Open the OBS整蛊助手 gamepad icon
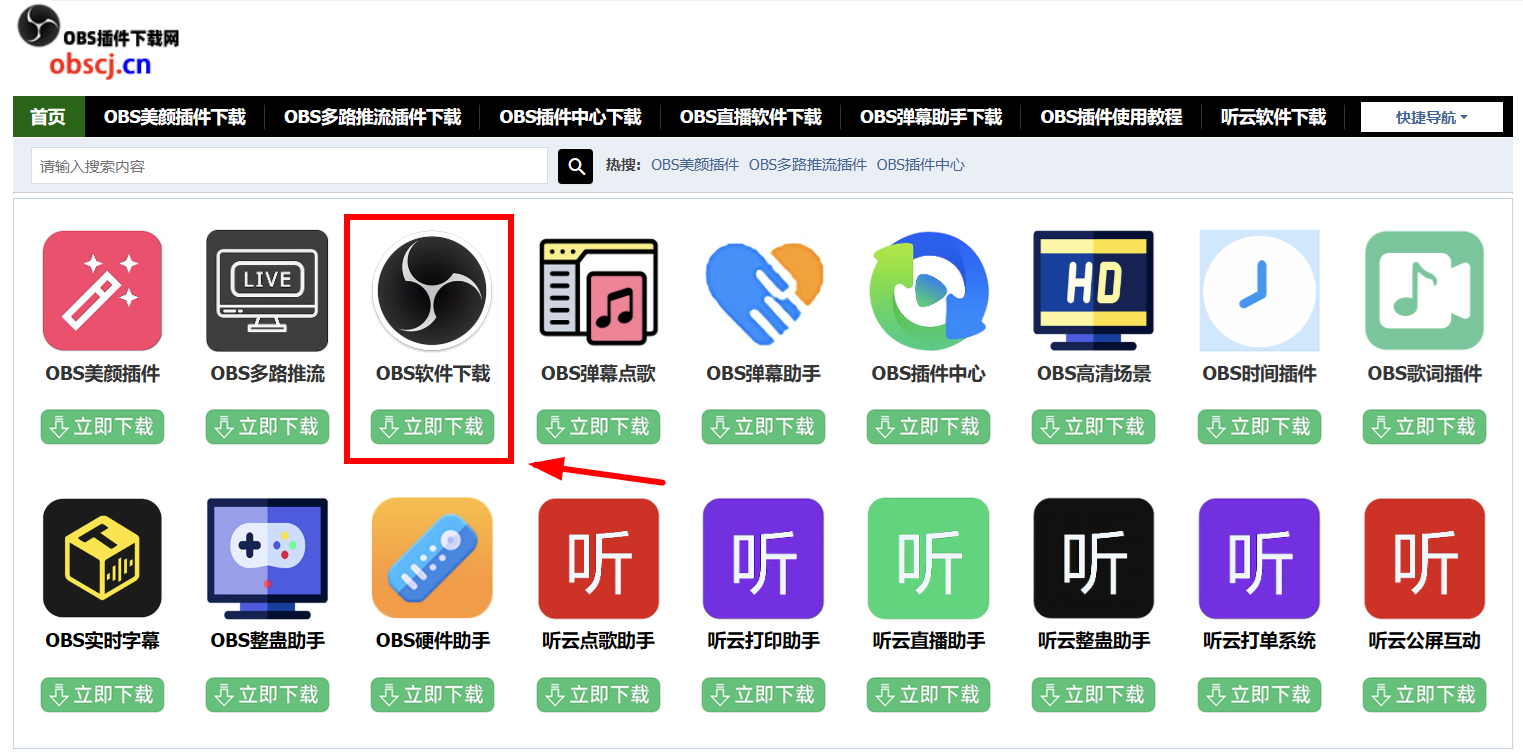 click(267, 558)
